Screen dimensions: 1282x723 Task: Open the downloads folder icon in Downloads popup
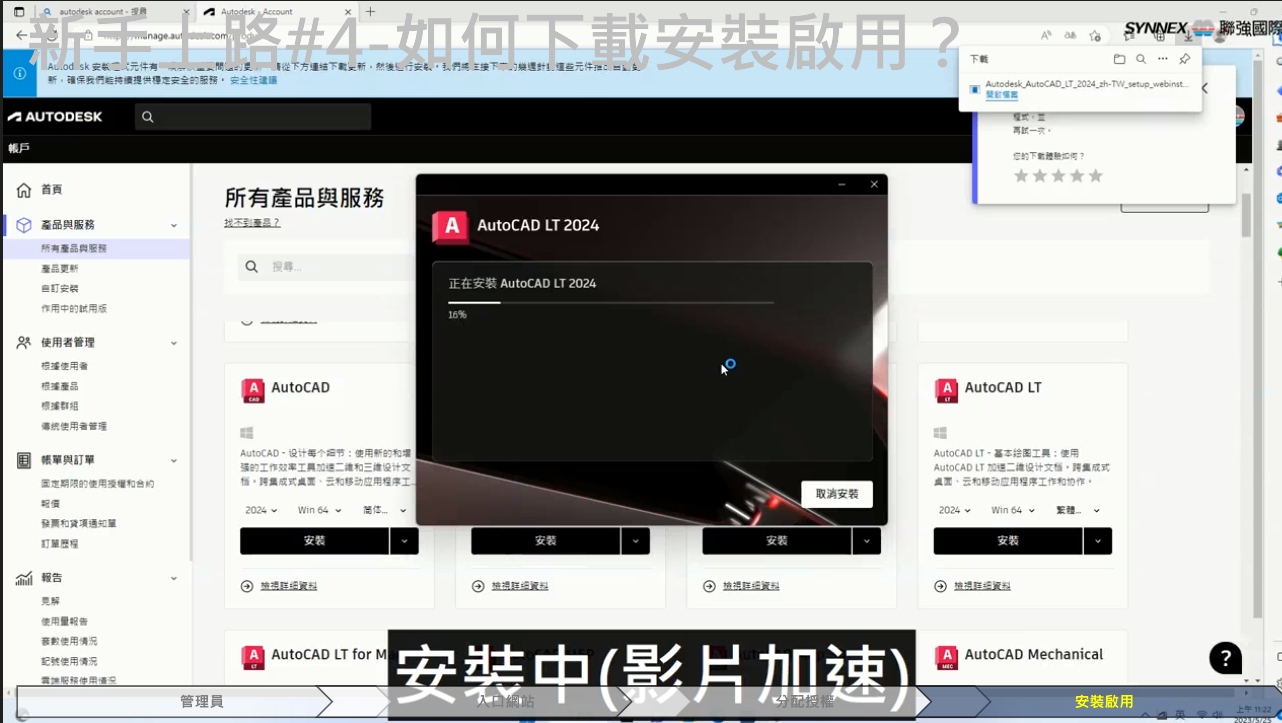[x=1119, y=59]
